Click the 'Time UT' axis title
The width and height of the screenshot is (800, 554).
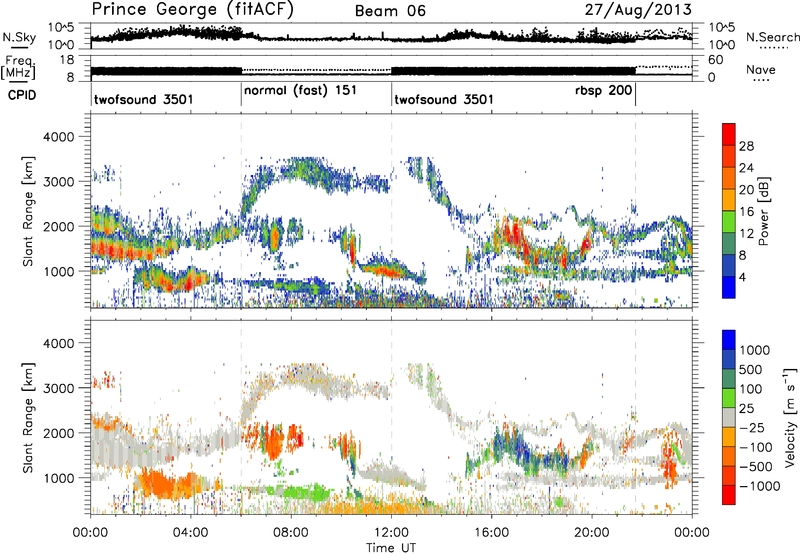tap(391, 548)
